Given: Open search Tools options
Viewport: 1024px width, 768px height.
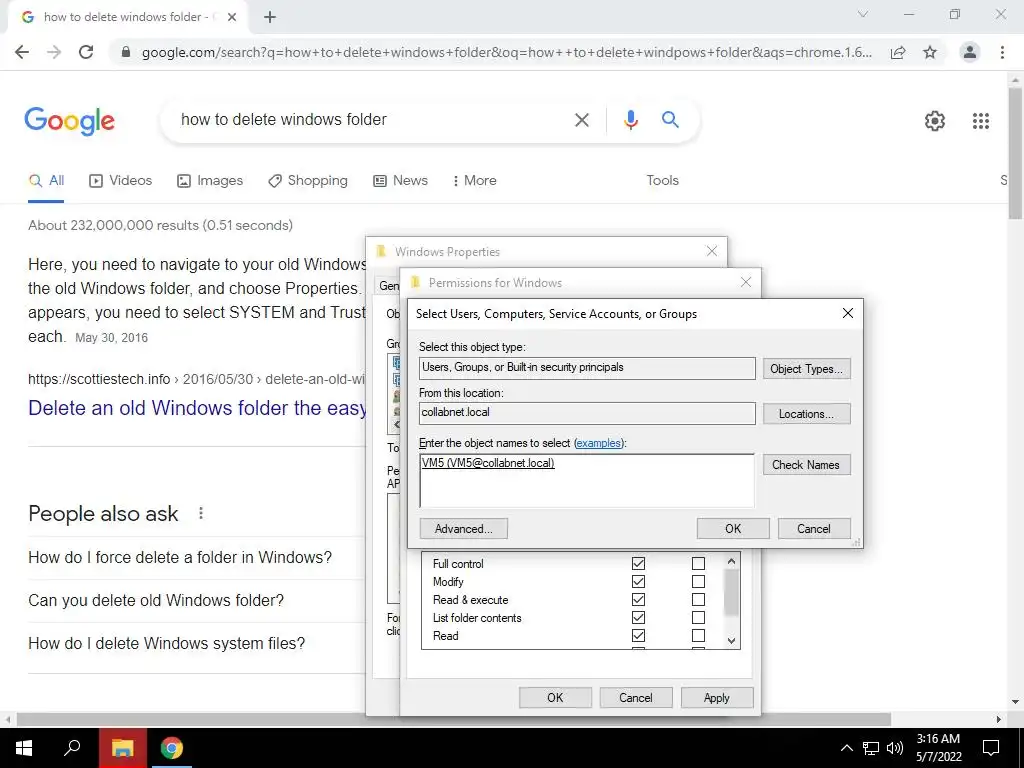Looking at the screenshot, I should (x=662, y=181).
